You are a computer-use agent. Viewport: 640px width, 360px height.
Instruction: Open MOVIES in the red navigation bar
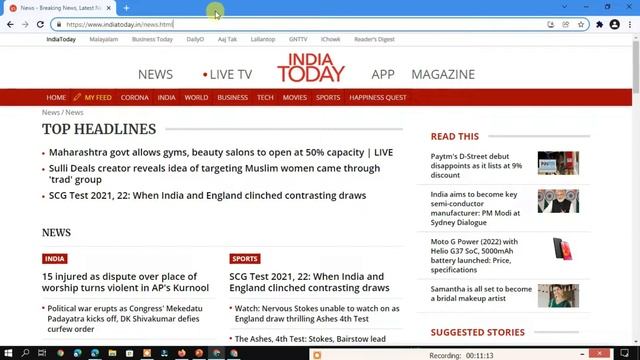click(x=295, y=98)
